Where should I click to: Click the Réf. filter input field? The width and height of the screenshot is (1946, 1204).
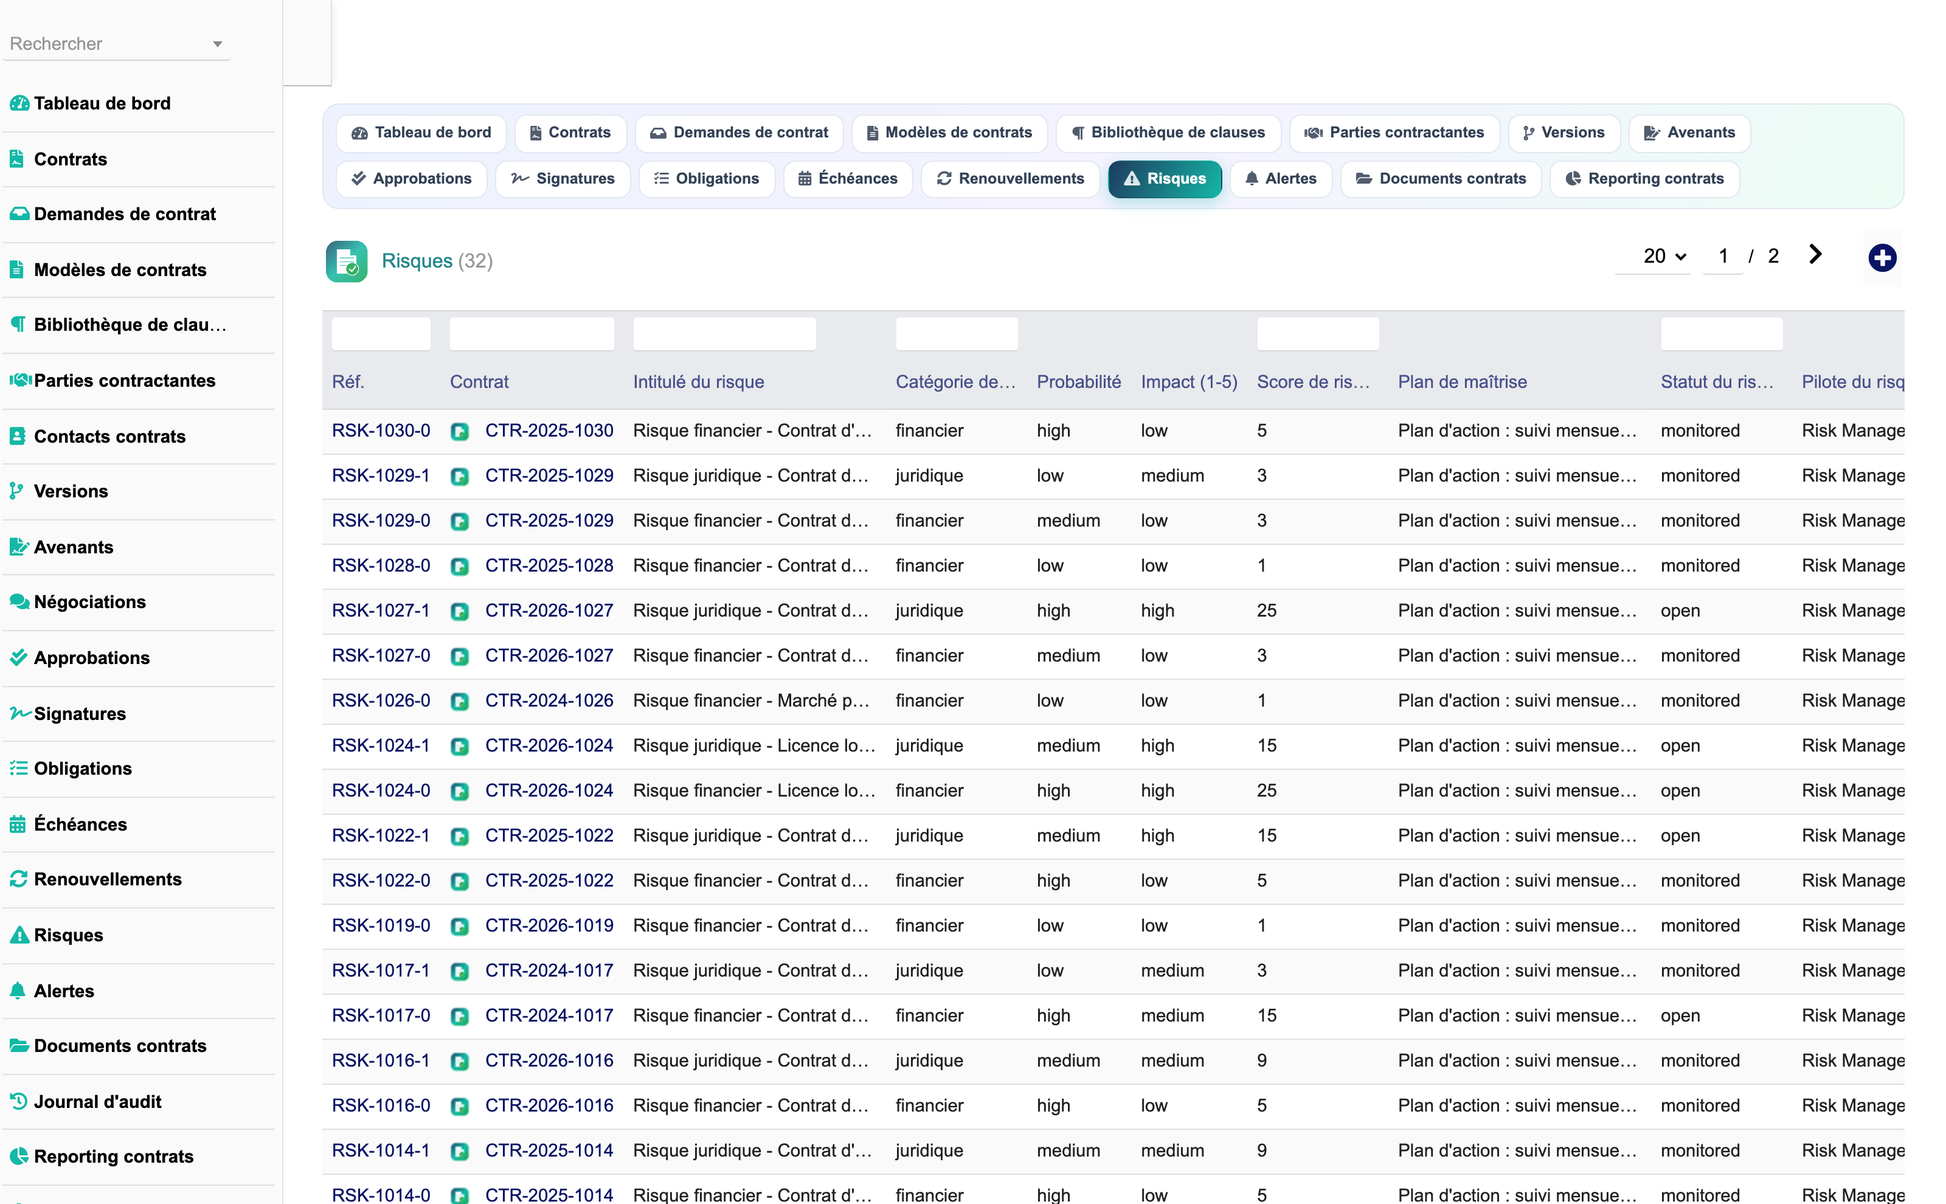click(381, 334)
